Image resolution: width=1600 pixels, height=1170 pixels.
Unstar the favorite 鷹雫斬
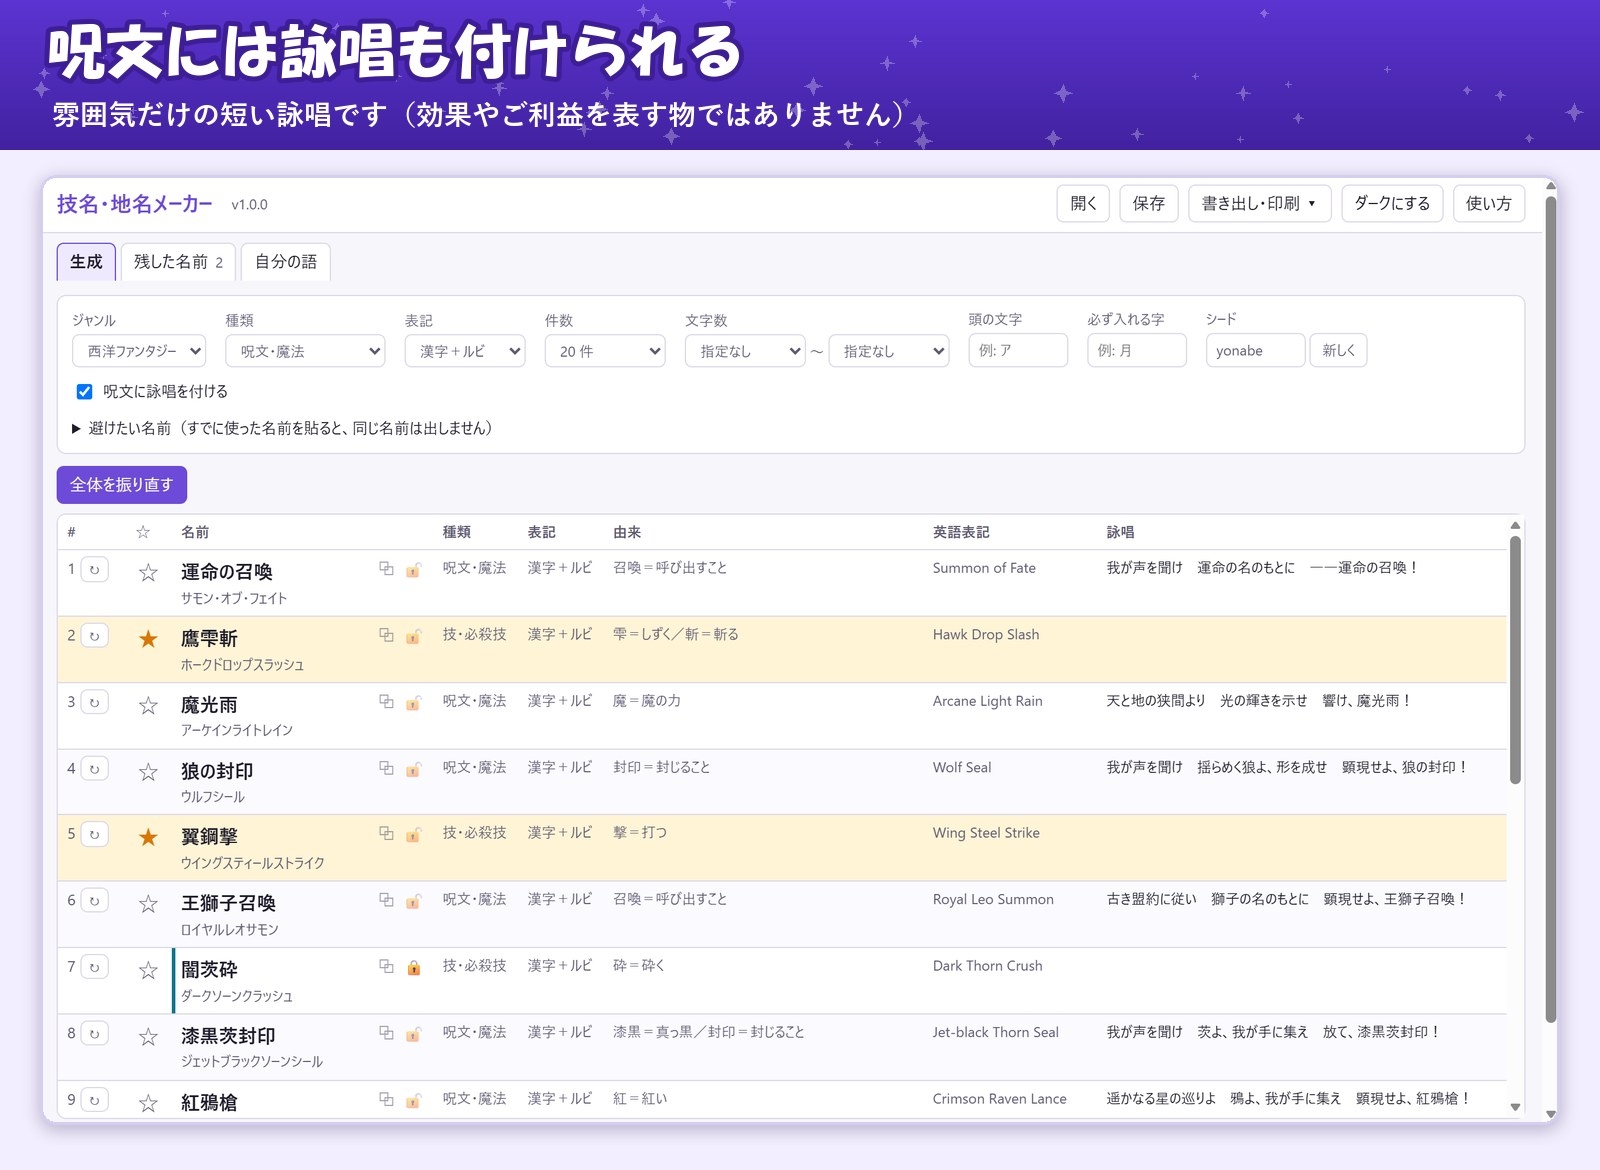tap(148, 639)
